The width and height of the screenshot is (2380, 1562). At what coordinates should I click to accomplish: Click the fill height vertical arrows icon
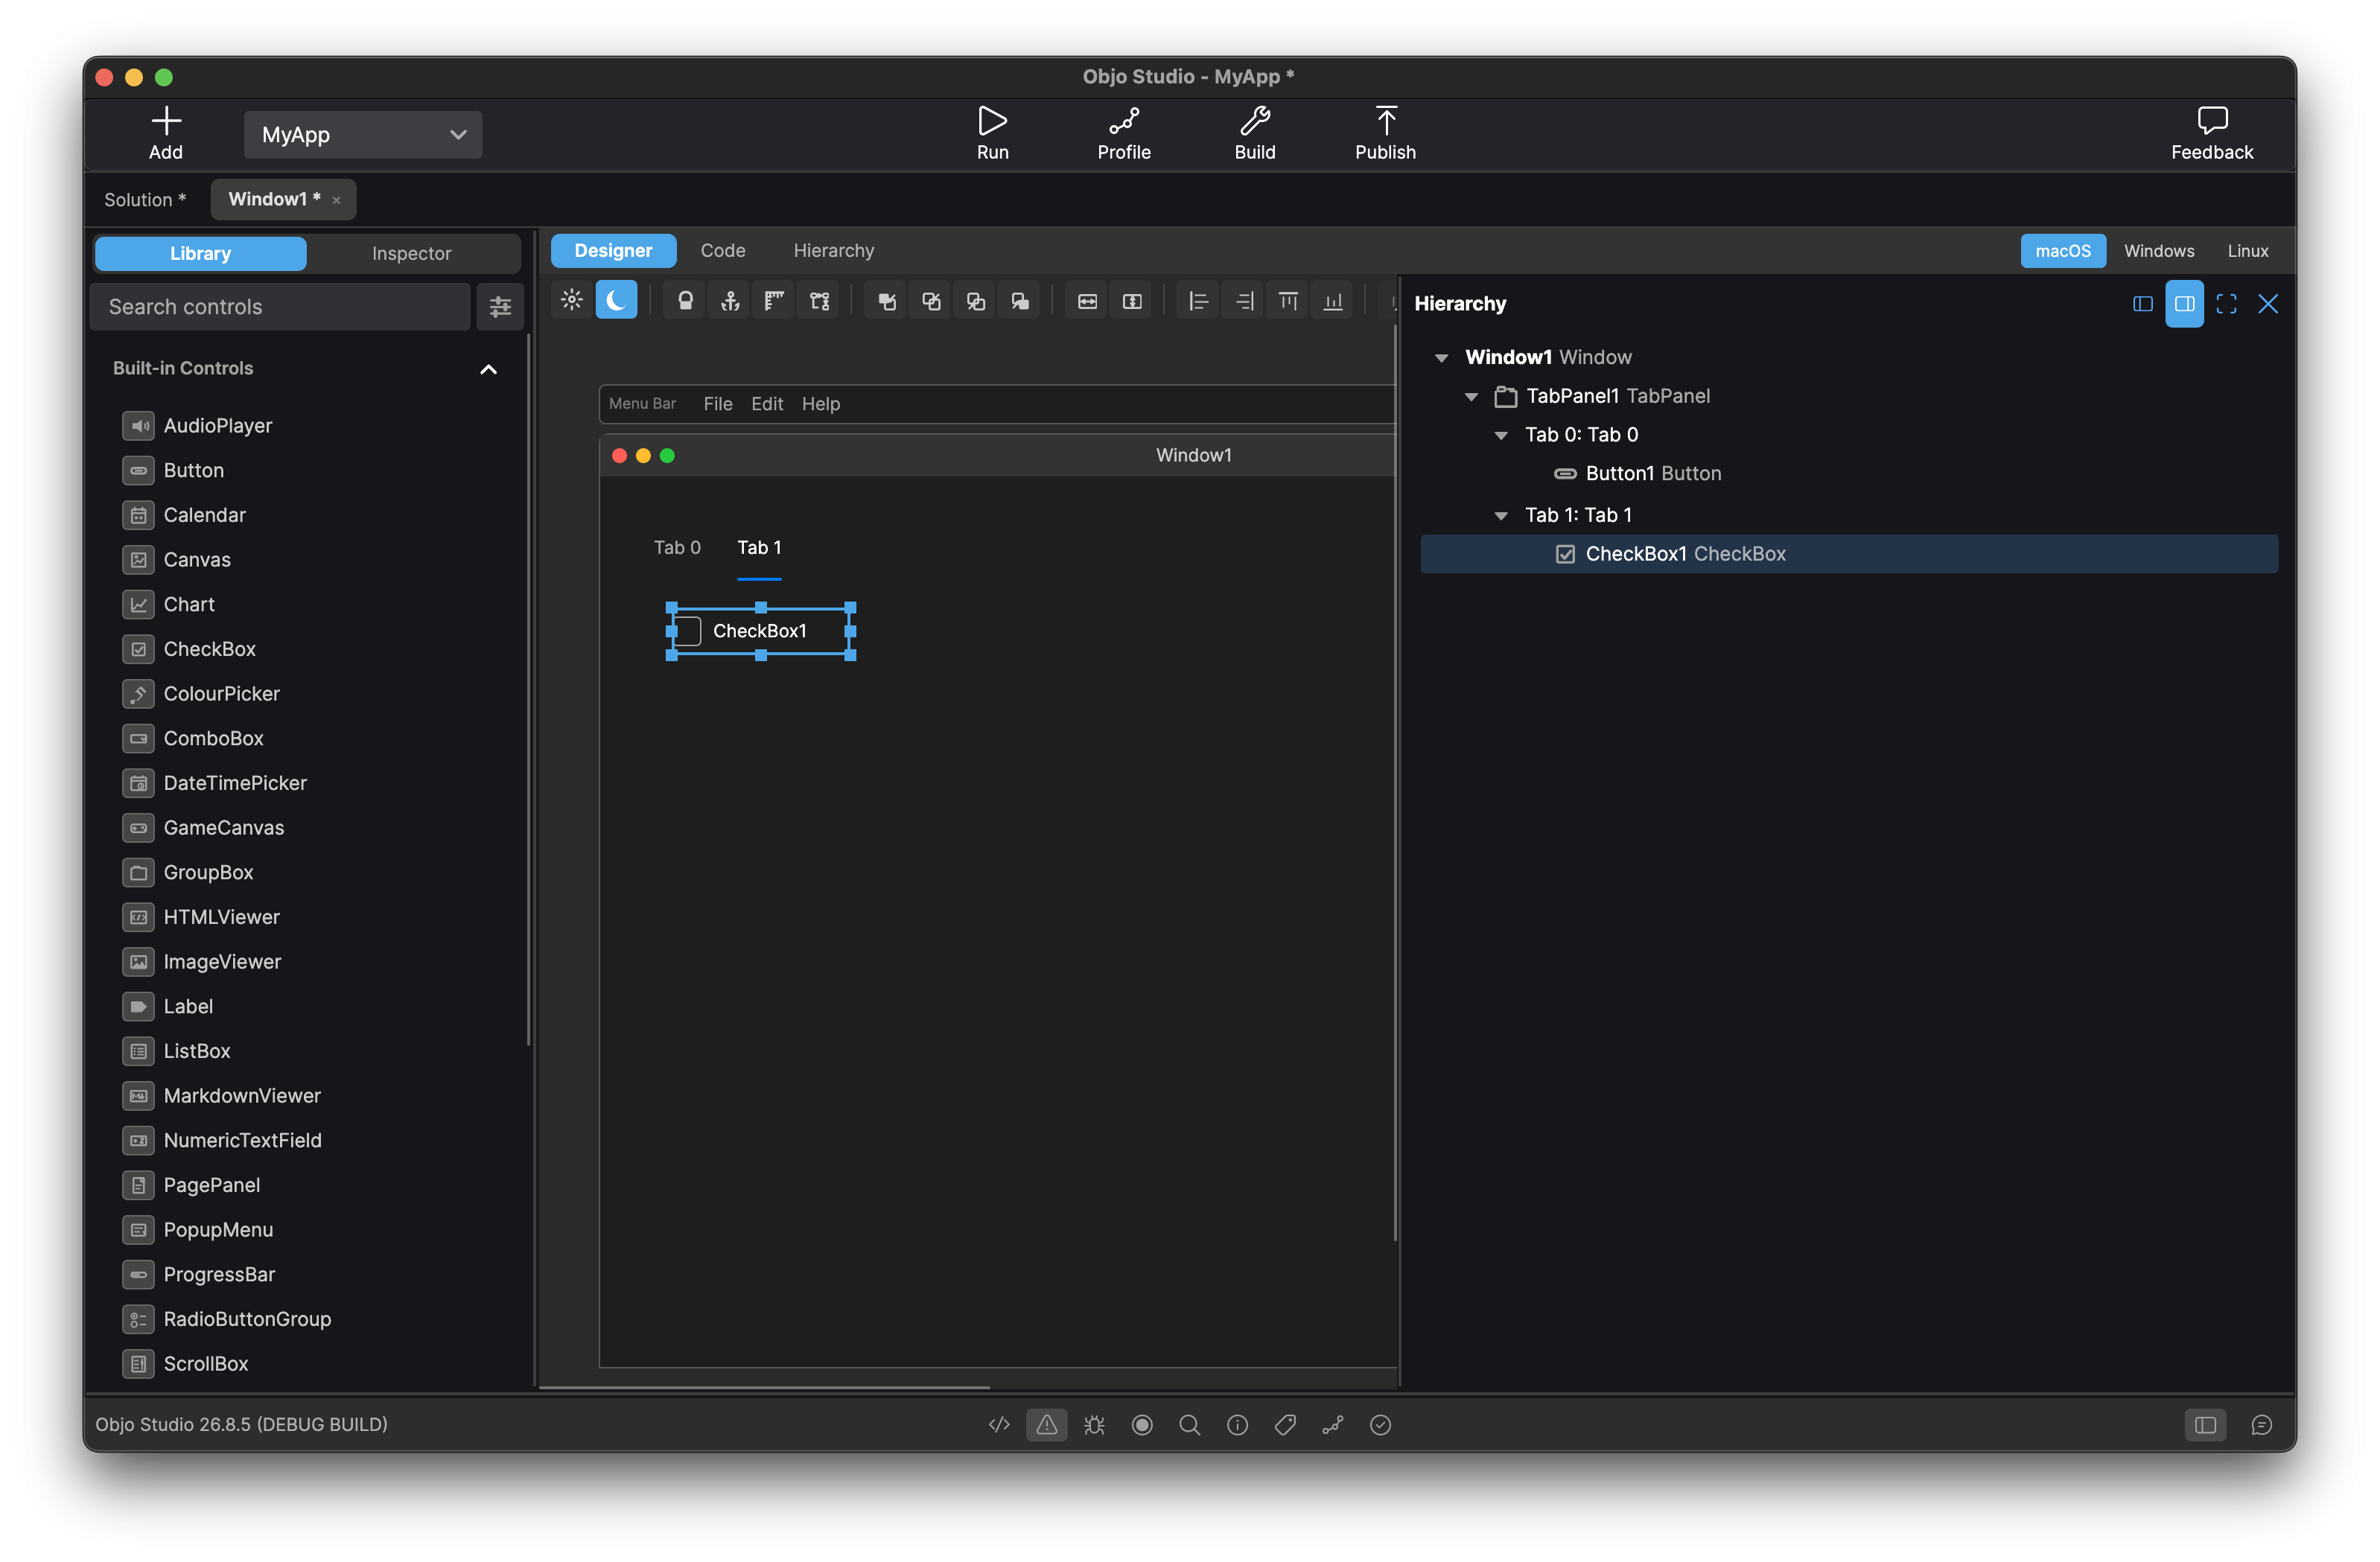tap(1132, 301)
